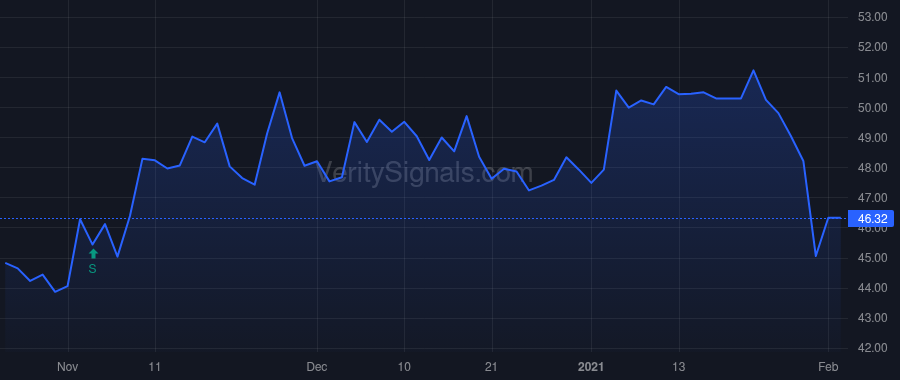Click the 50.00 price axis label
900x380 pixels.
pyautogui.click(x=872, y=108)
